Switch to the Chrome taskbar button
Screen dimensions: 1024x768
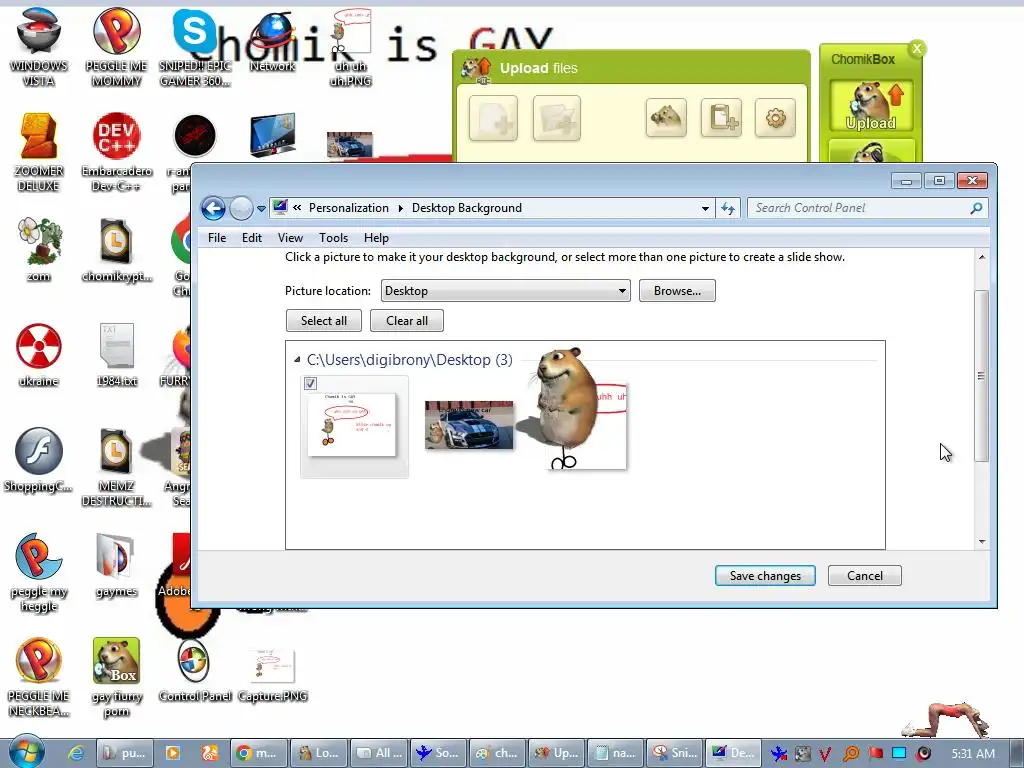(260, 753)
